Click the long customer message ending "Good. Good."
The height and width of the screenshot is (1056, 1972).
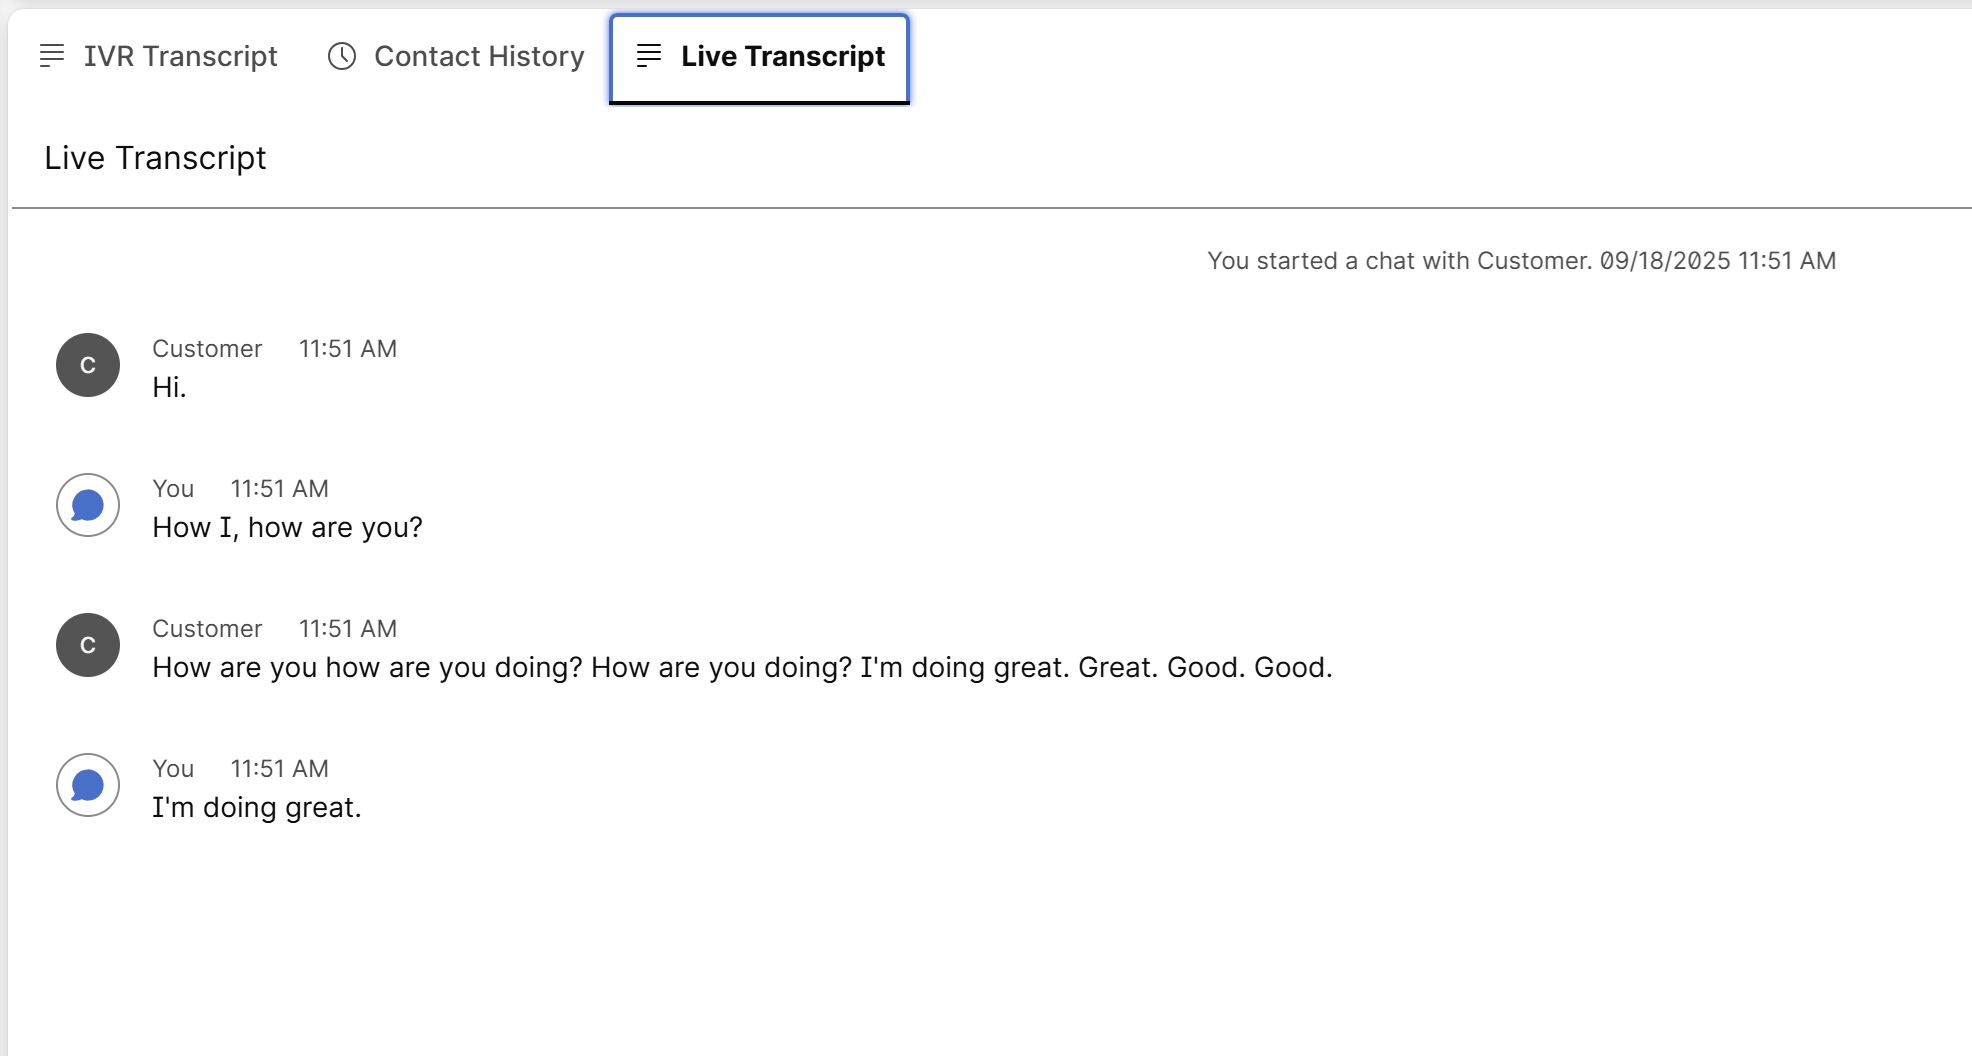(741, 667)
